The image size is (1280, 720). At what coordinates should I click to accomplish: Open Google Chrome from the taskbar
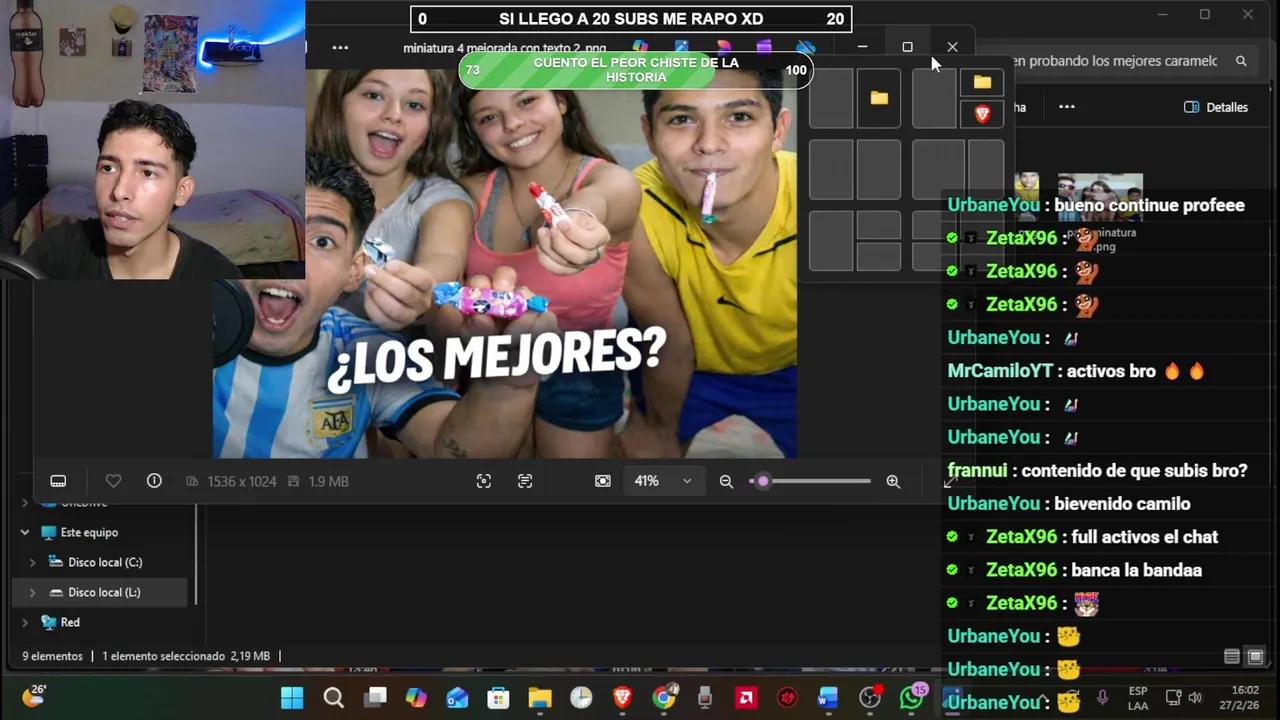664,698
